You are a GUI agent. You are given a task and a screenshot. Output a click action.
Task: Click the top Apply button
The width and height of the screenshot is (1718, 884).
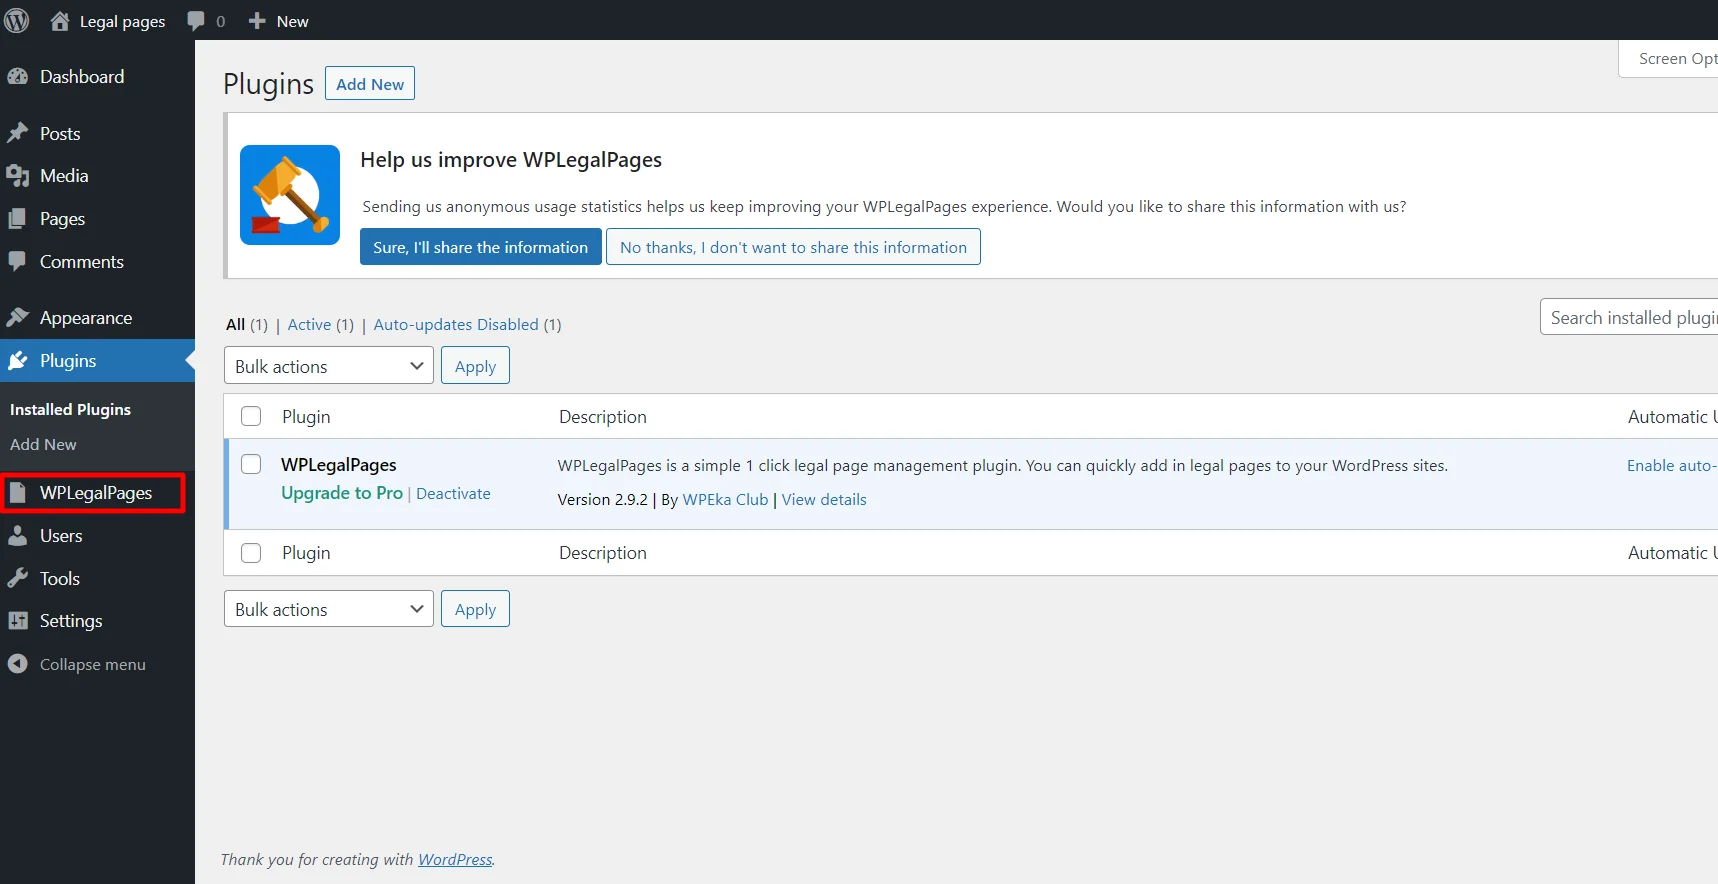click(x=475, y=366)
